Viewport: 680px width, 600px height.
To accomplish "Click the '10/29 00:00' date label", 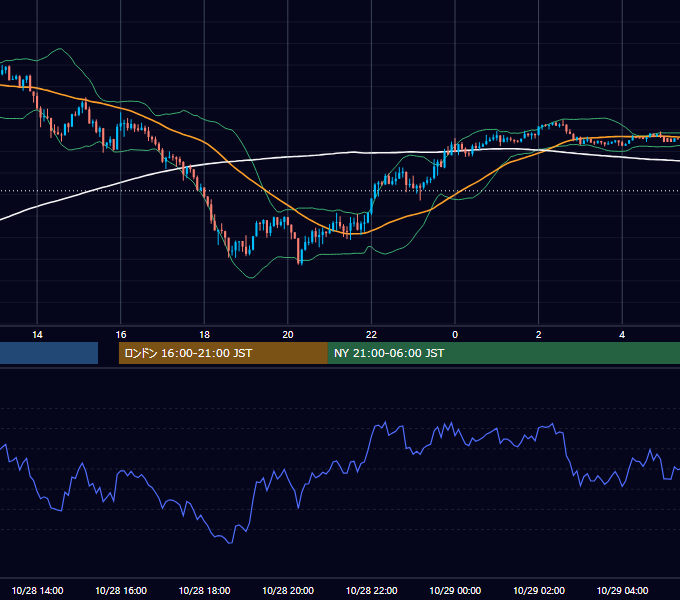I will click(x=455, y=590).
